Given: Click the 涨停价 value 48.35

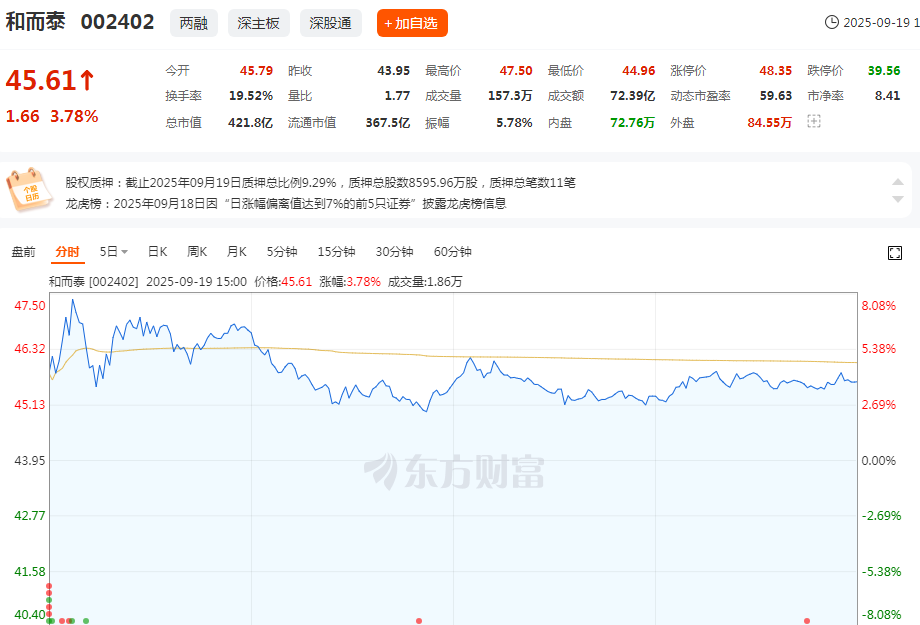Looking at the screenshot, I should pyautogui.click(x=776, y=70).
